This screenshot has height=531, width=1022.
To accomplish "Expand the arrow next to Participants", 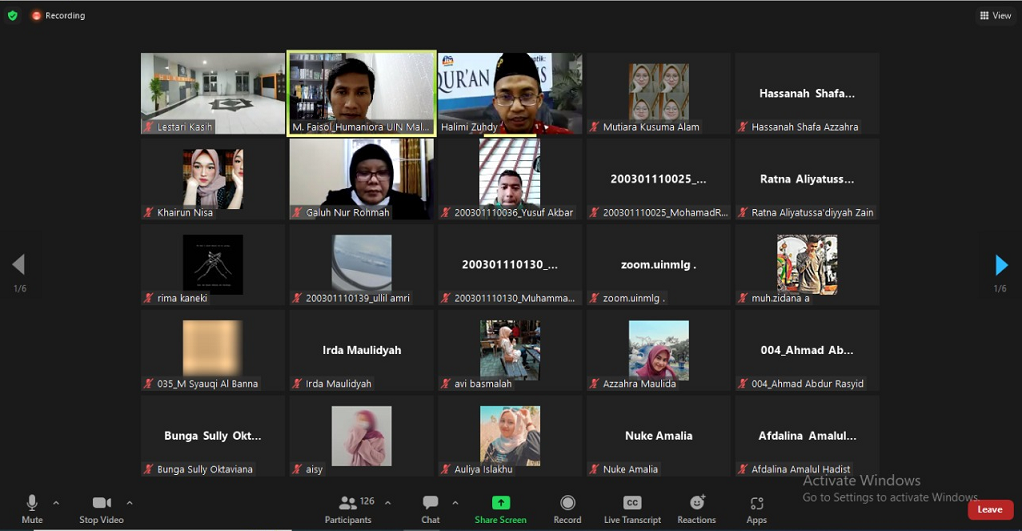I will (388, 502).
